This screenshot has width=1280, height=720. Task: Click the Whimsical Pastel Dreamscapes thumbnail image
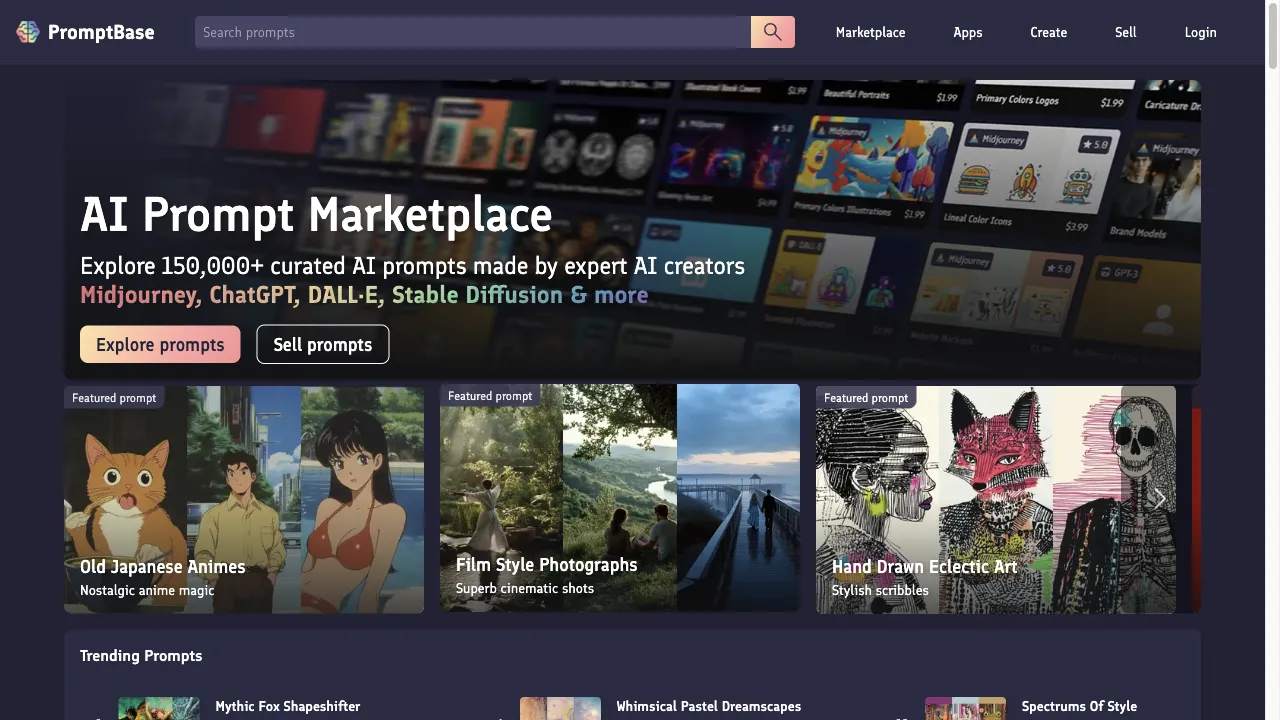coord(560,708)
